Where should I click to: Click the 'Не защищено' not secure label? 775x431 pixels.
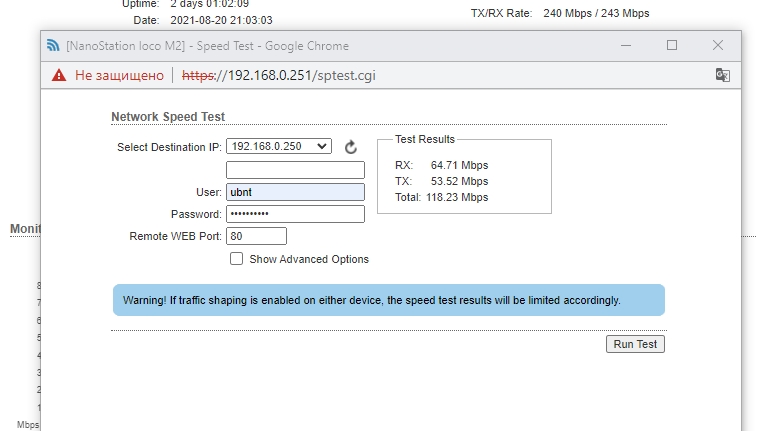[x=119, y=76]
